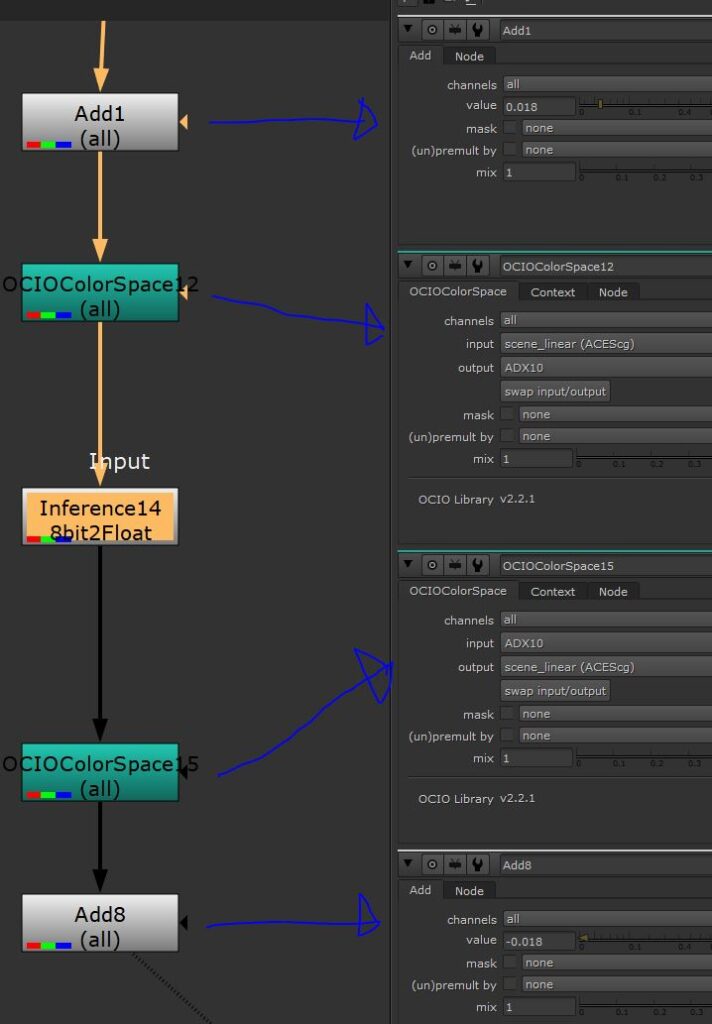This screenshot has height=1024, width=712.
Task: Click the input-pipes icon in OCIOColorSpace12 panel header
Action: point(455,266)
